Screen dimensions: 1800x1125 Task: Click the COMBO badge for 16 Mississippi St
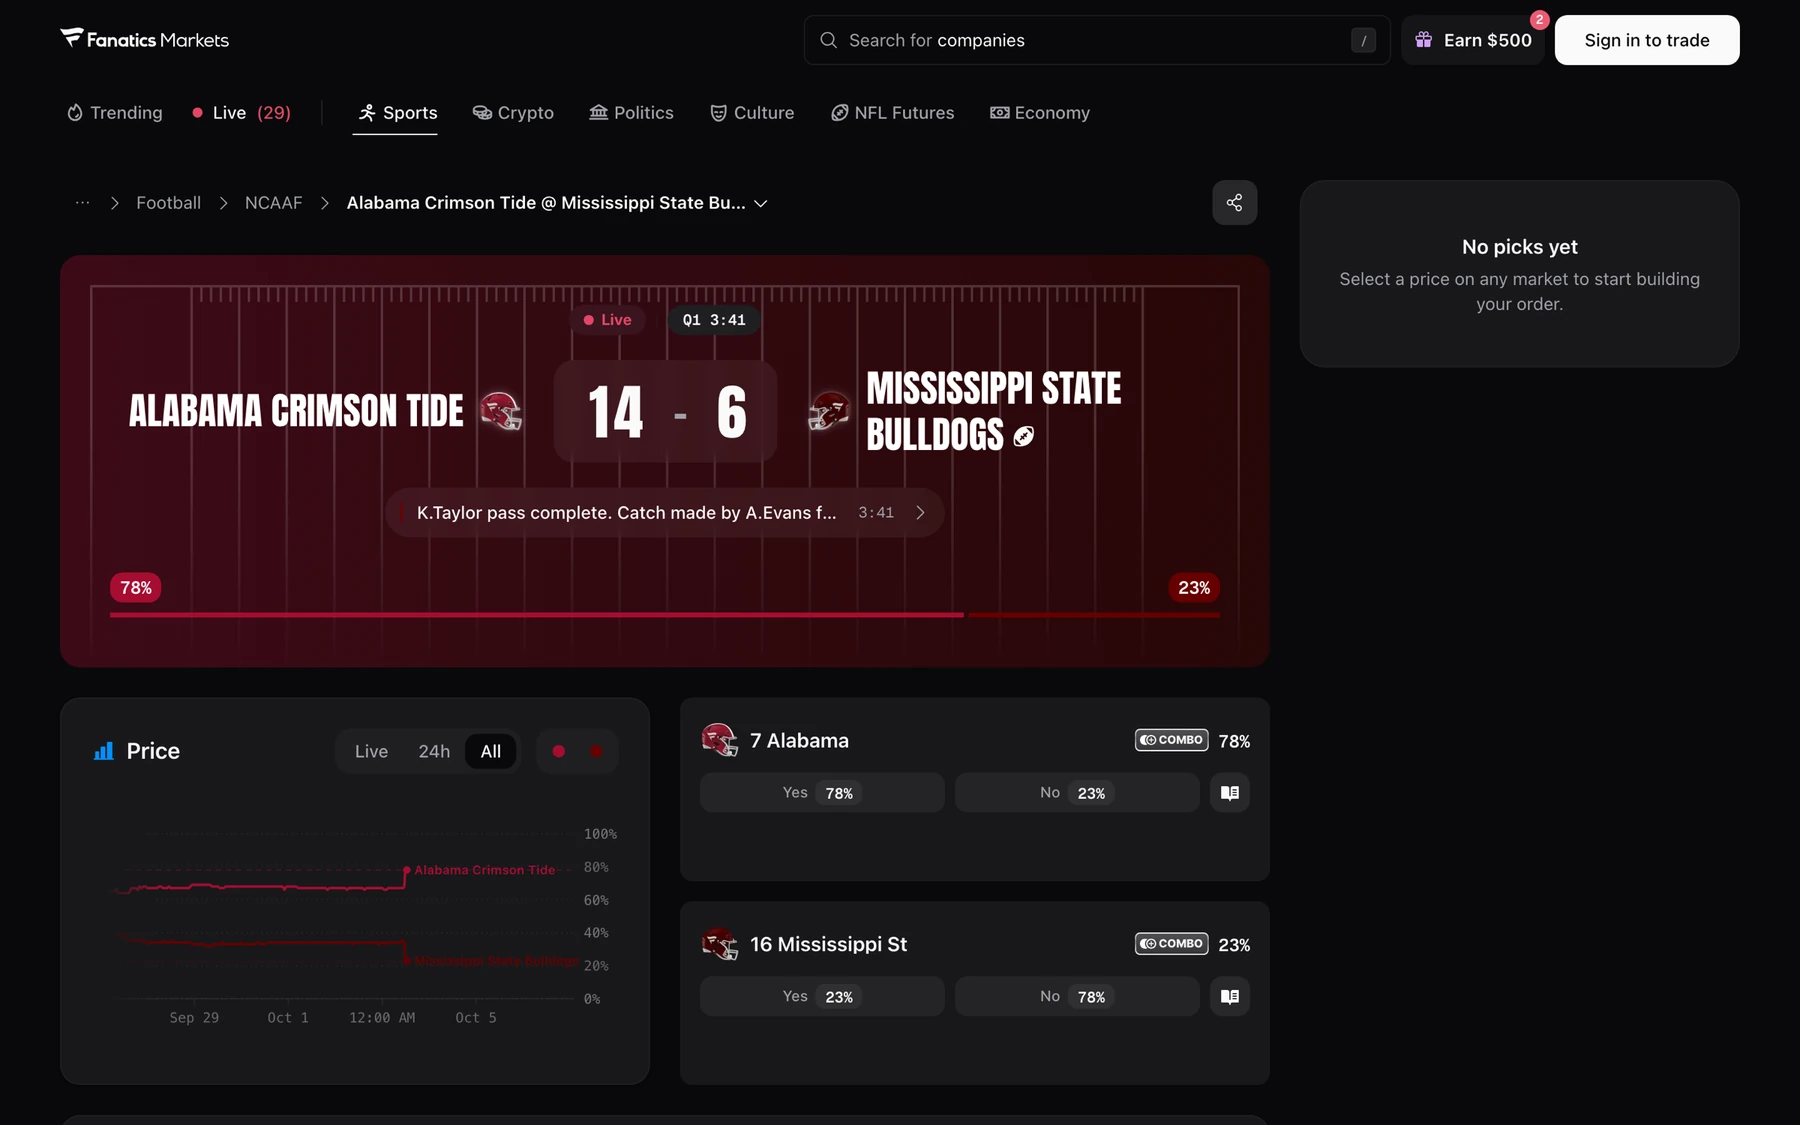(x=1171, y=944)
